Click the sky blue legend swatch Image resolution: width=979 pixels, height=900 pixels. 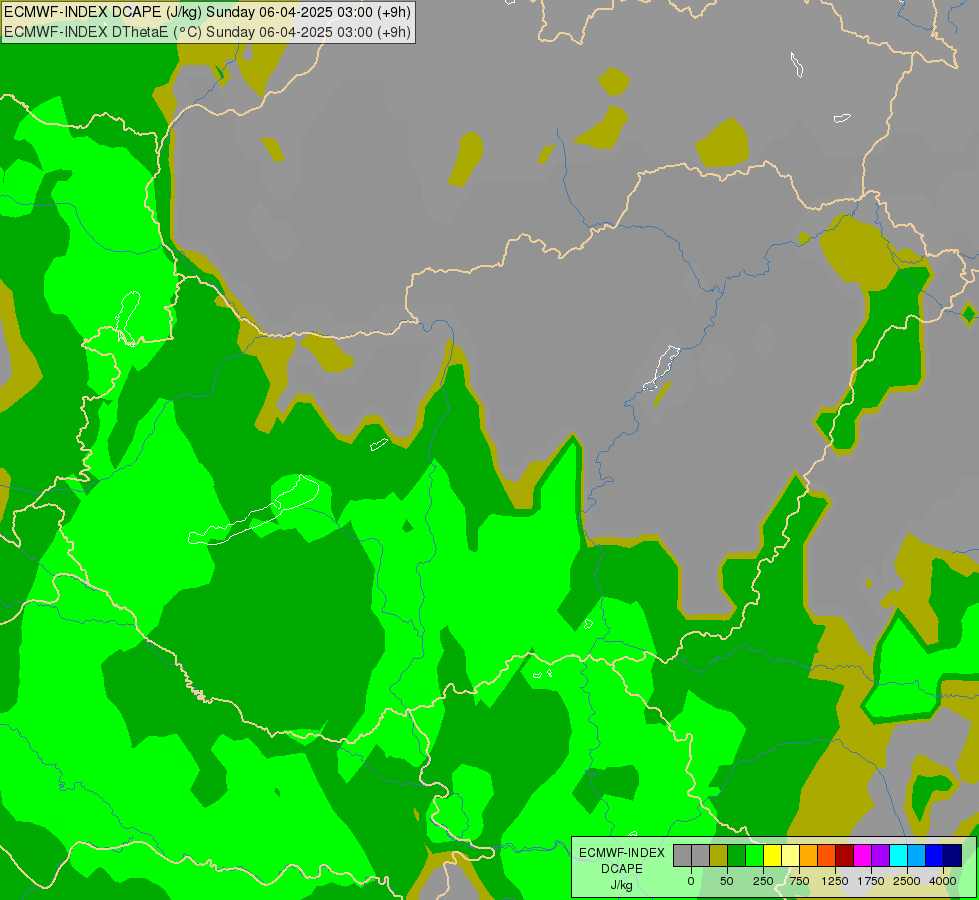point(917,856)
